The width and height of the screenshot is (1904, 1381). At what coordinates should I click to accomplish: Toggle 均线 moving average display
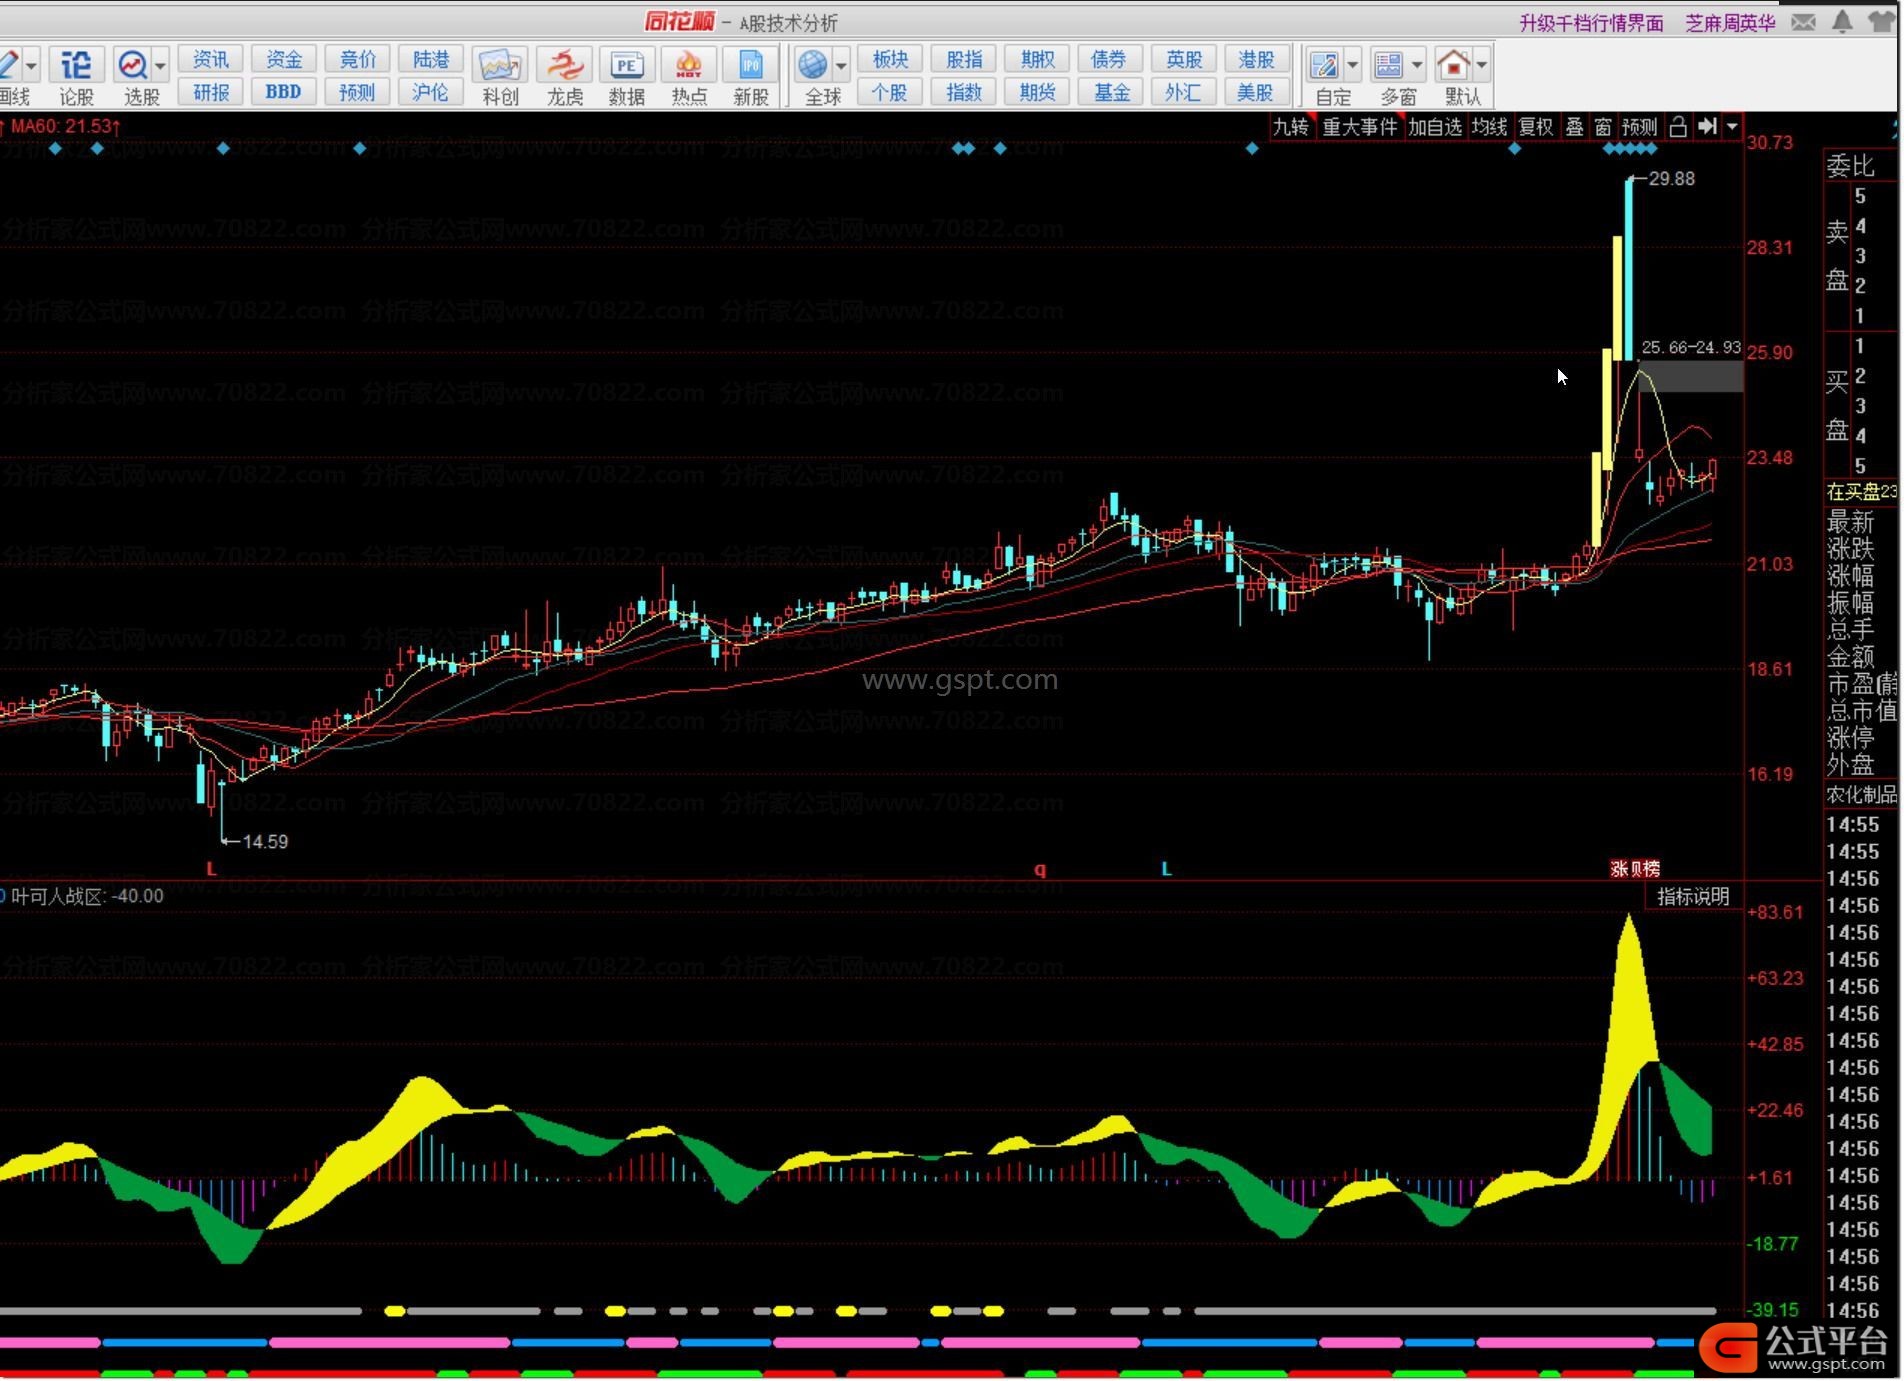point(1489,127)
